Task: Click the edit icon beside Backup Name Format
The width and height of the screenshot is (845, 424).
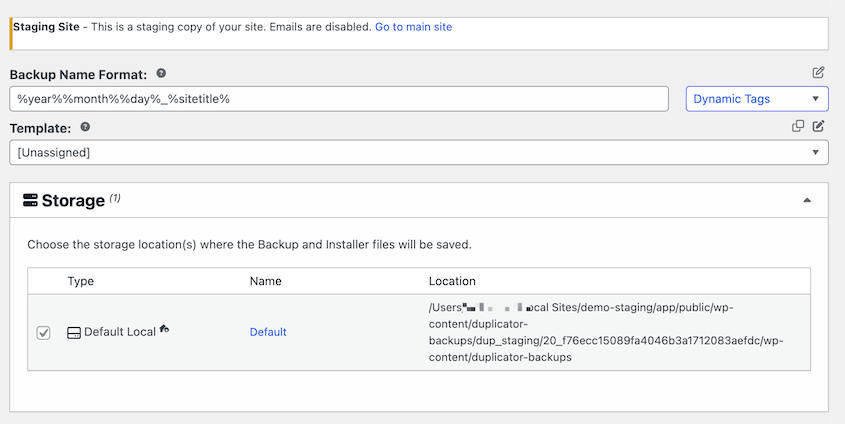Action: pyautogui.click(x=818, y=72)
